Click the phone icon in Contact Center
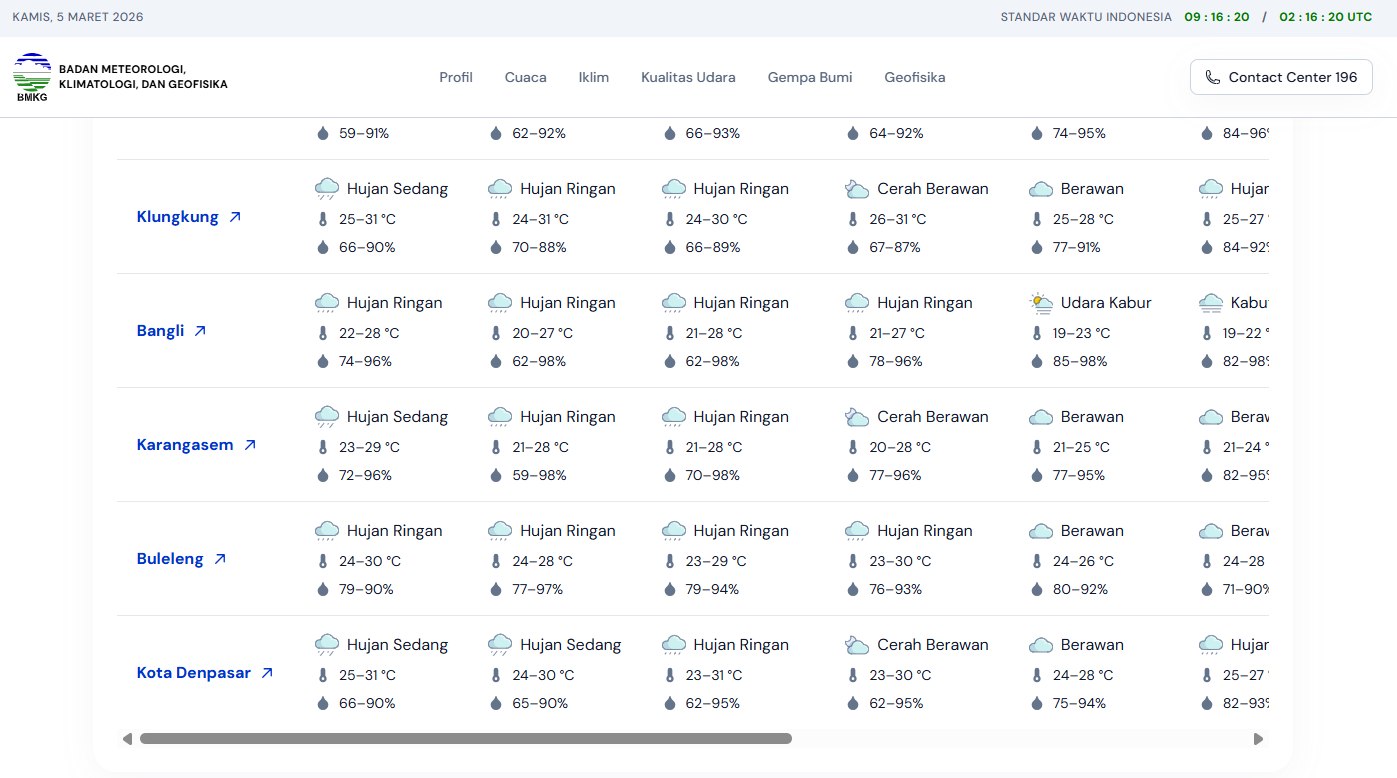 click(x=1213, y=77)
